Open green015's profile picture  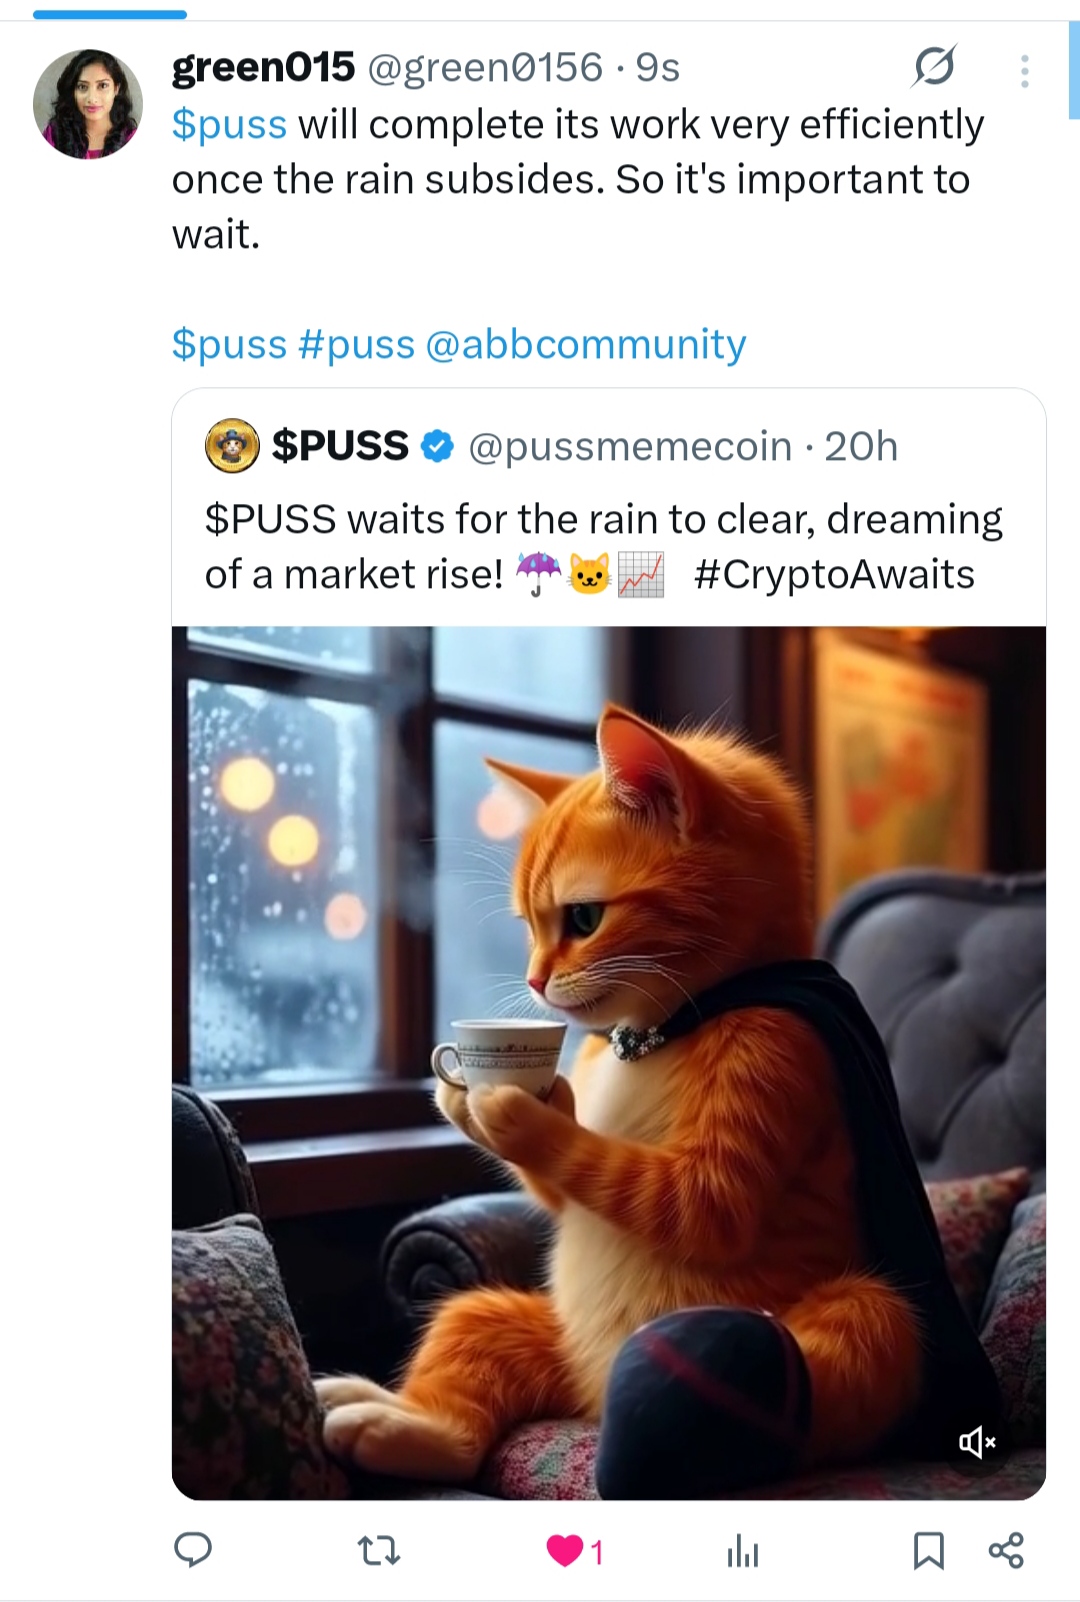[x=88, y=104]
